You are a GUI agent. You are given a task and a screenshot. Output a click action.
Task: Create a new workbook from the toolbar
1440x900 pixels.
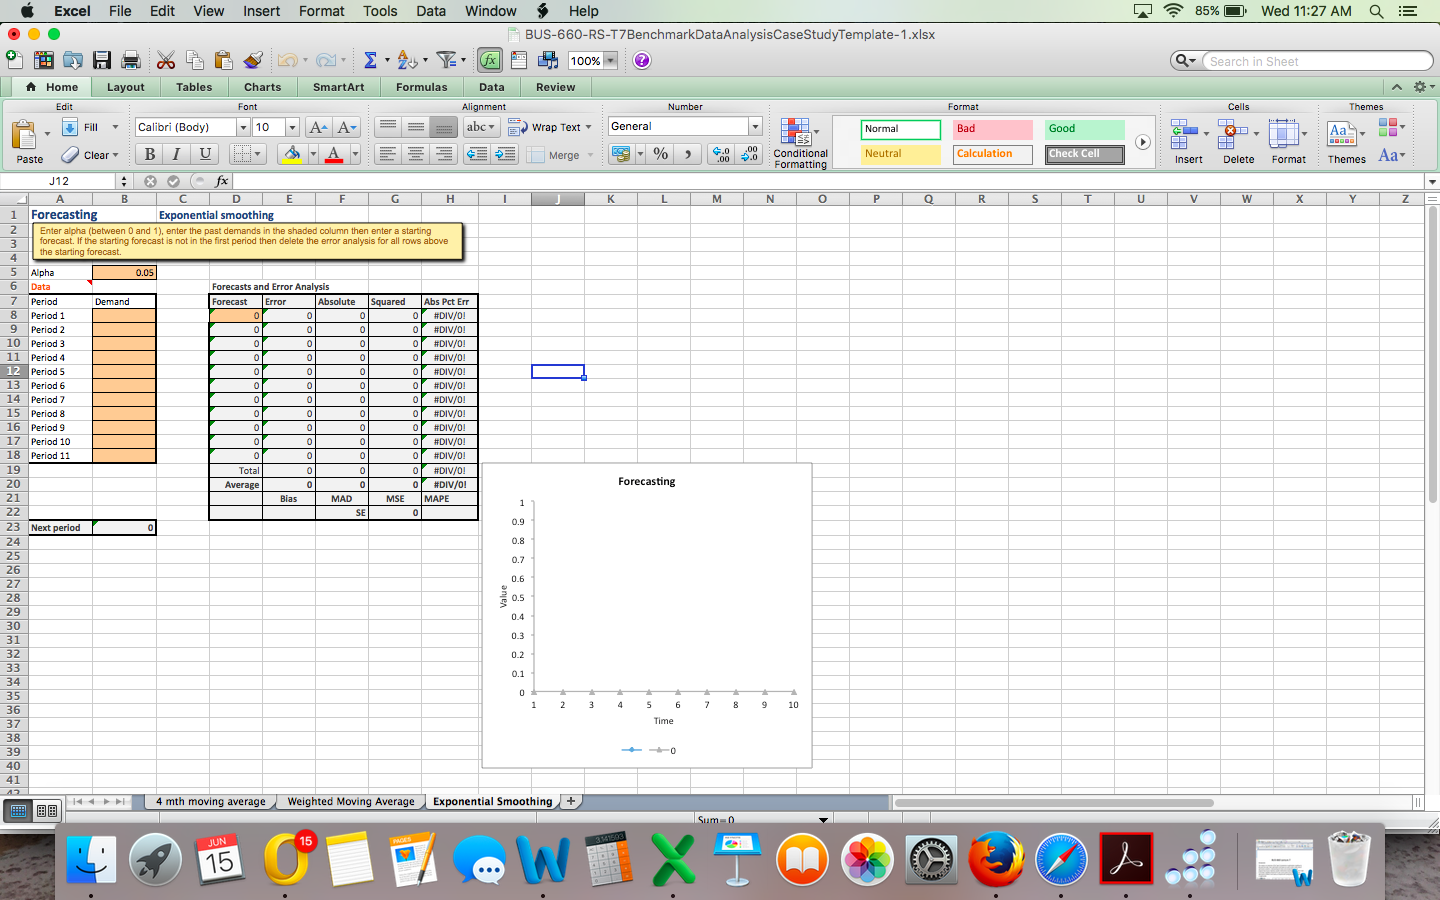(x=14, y=60)
